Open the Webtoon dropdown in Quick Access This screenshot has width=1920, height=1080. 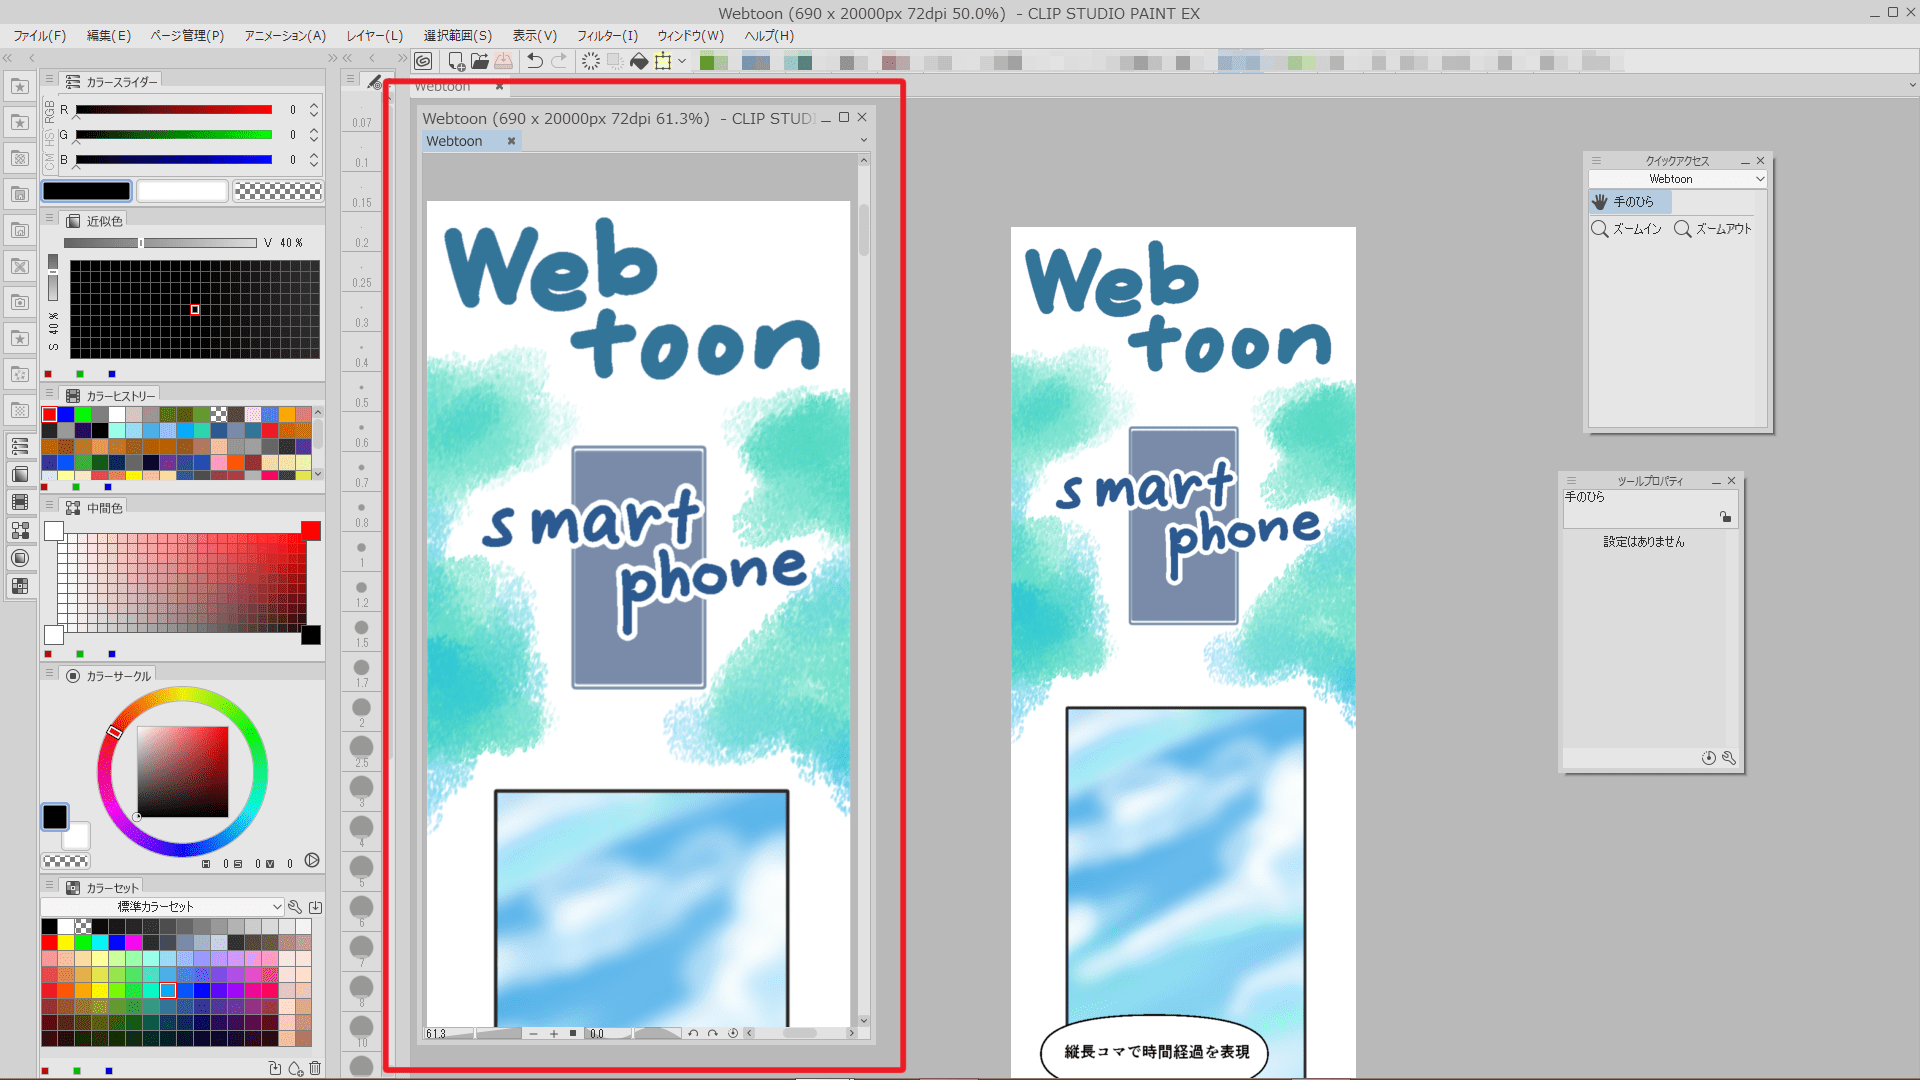(1677, 179)
